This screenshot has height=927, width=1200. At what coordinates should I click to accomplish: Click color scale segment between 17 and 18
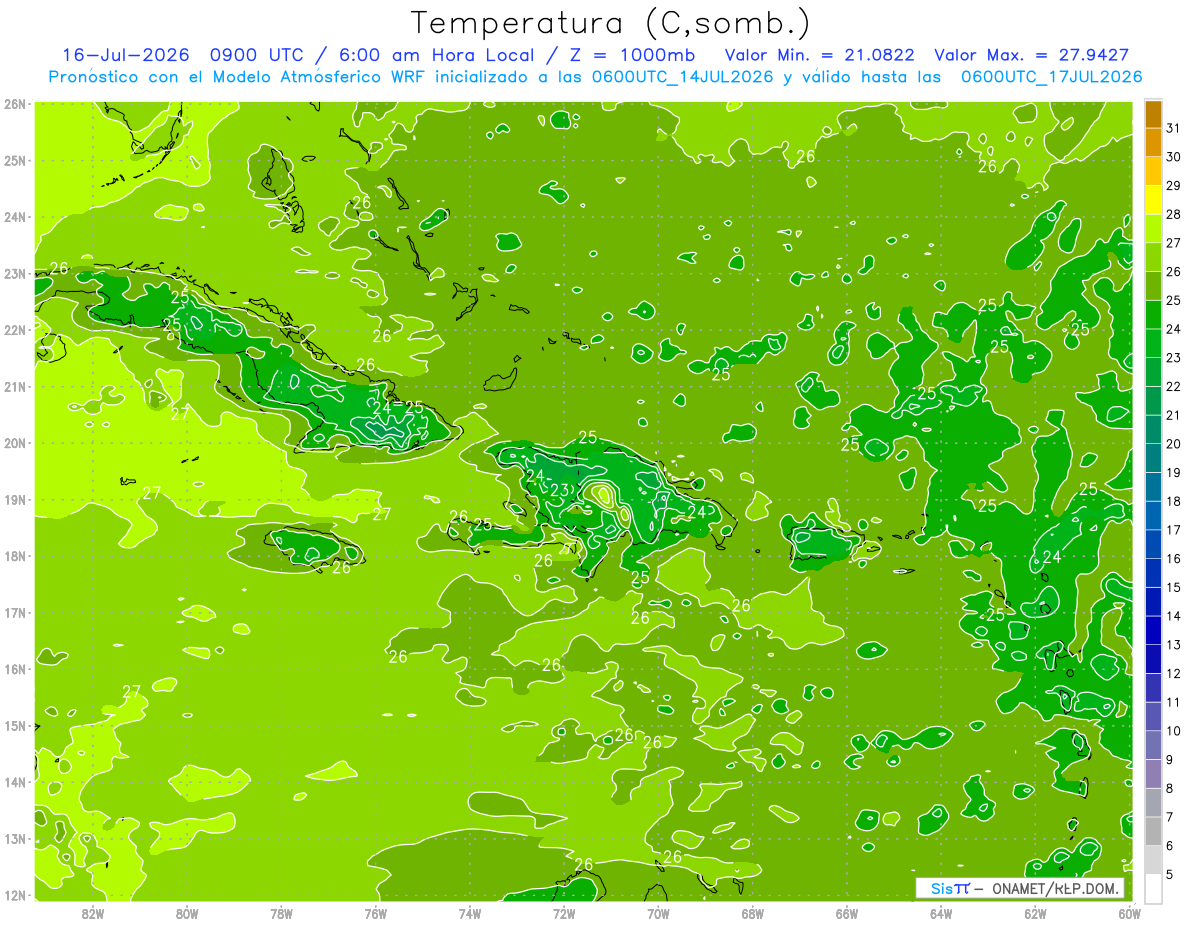click(x=1153, y=516)
